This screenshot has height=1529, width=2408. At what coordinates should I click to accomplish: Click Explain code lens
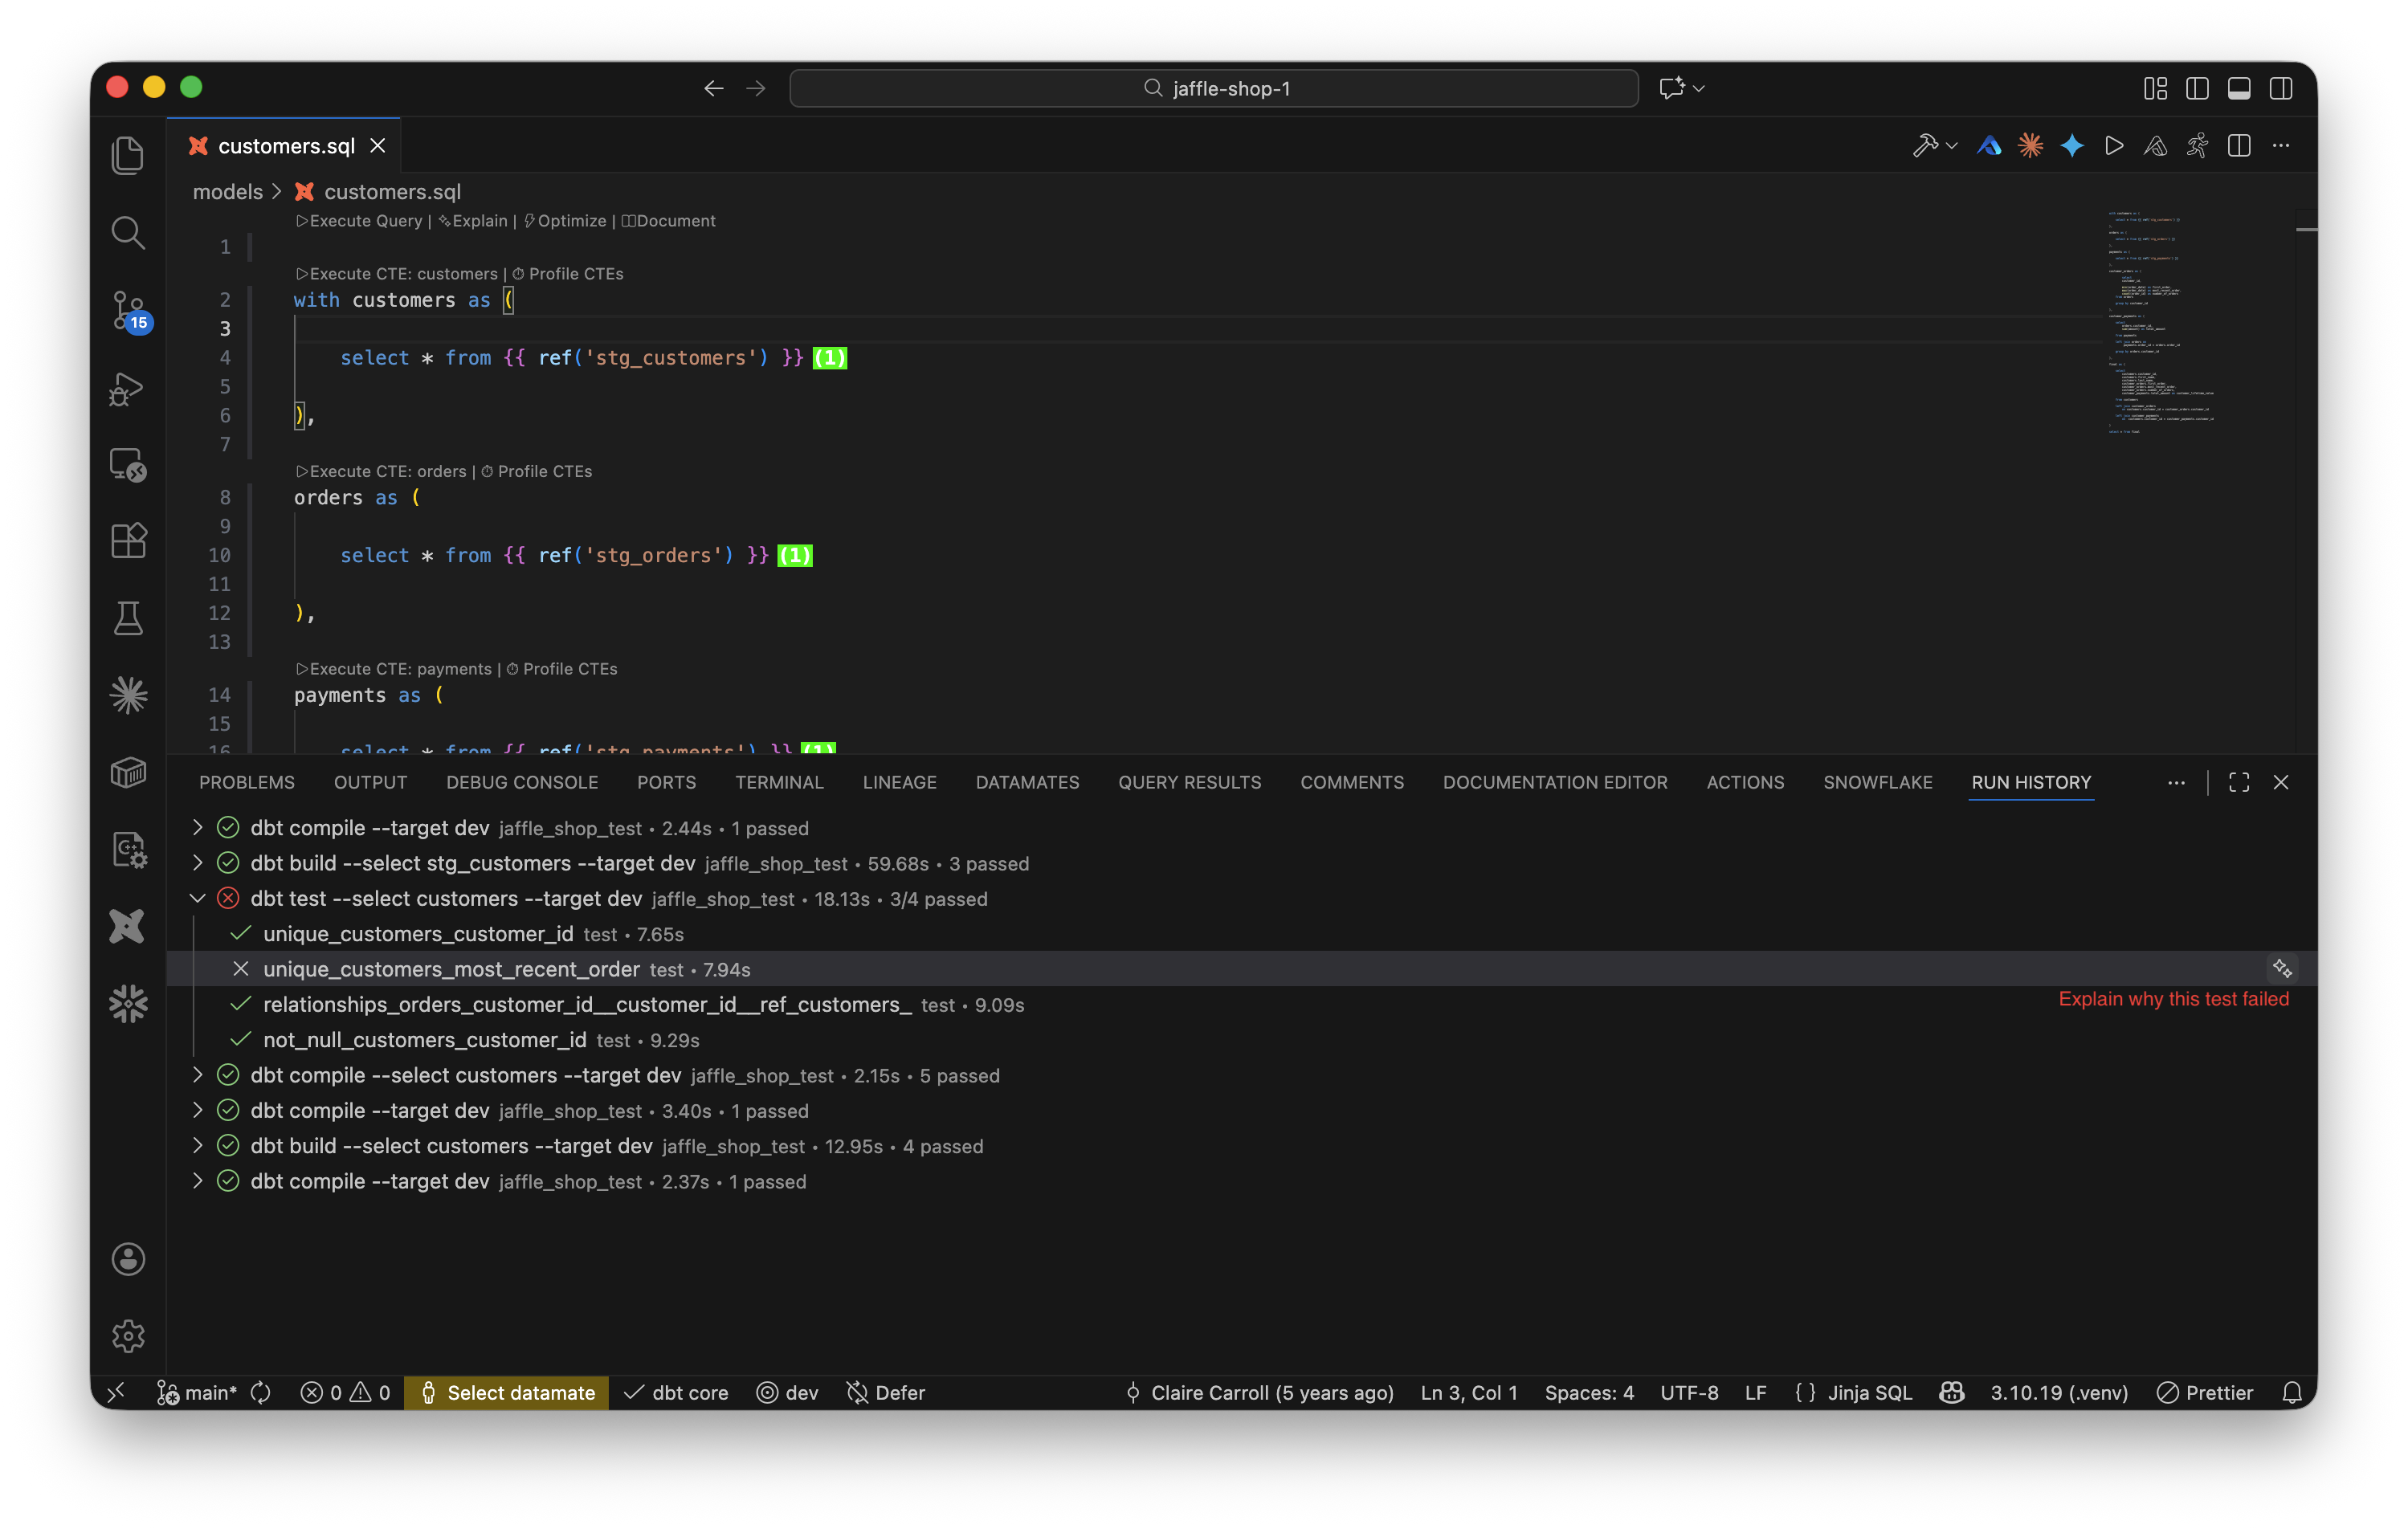click(473, 221)
